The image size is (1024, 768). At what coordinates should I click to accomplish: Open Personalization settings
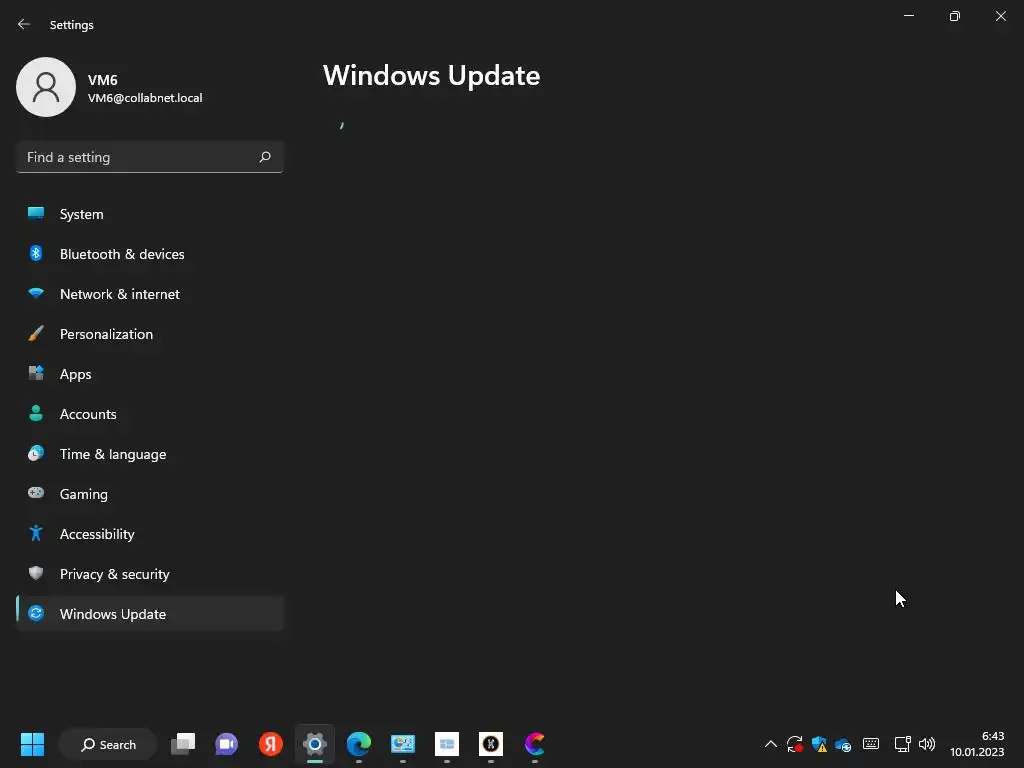point(150,334)
